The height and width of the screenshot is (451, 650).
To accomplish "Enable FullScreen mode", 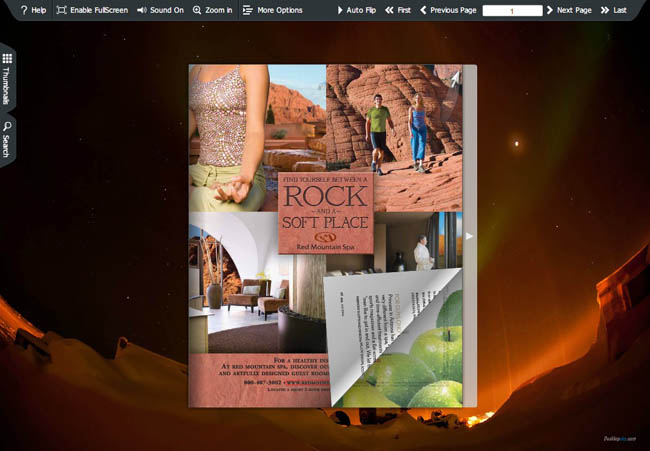I will pyautogui.click(x=92, y=10).
